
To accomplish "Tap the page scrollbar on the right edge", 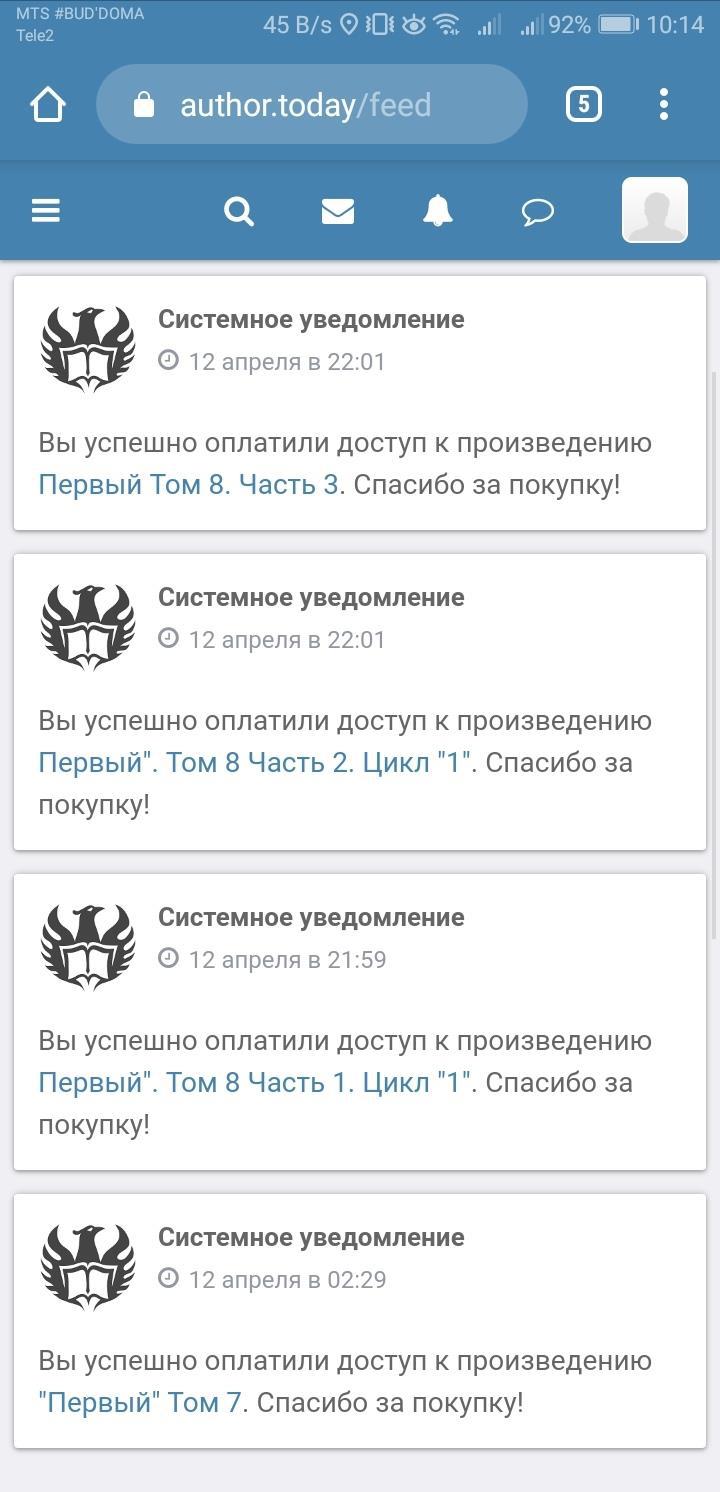I will 714,650.
